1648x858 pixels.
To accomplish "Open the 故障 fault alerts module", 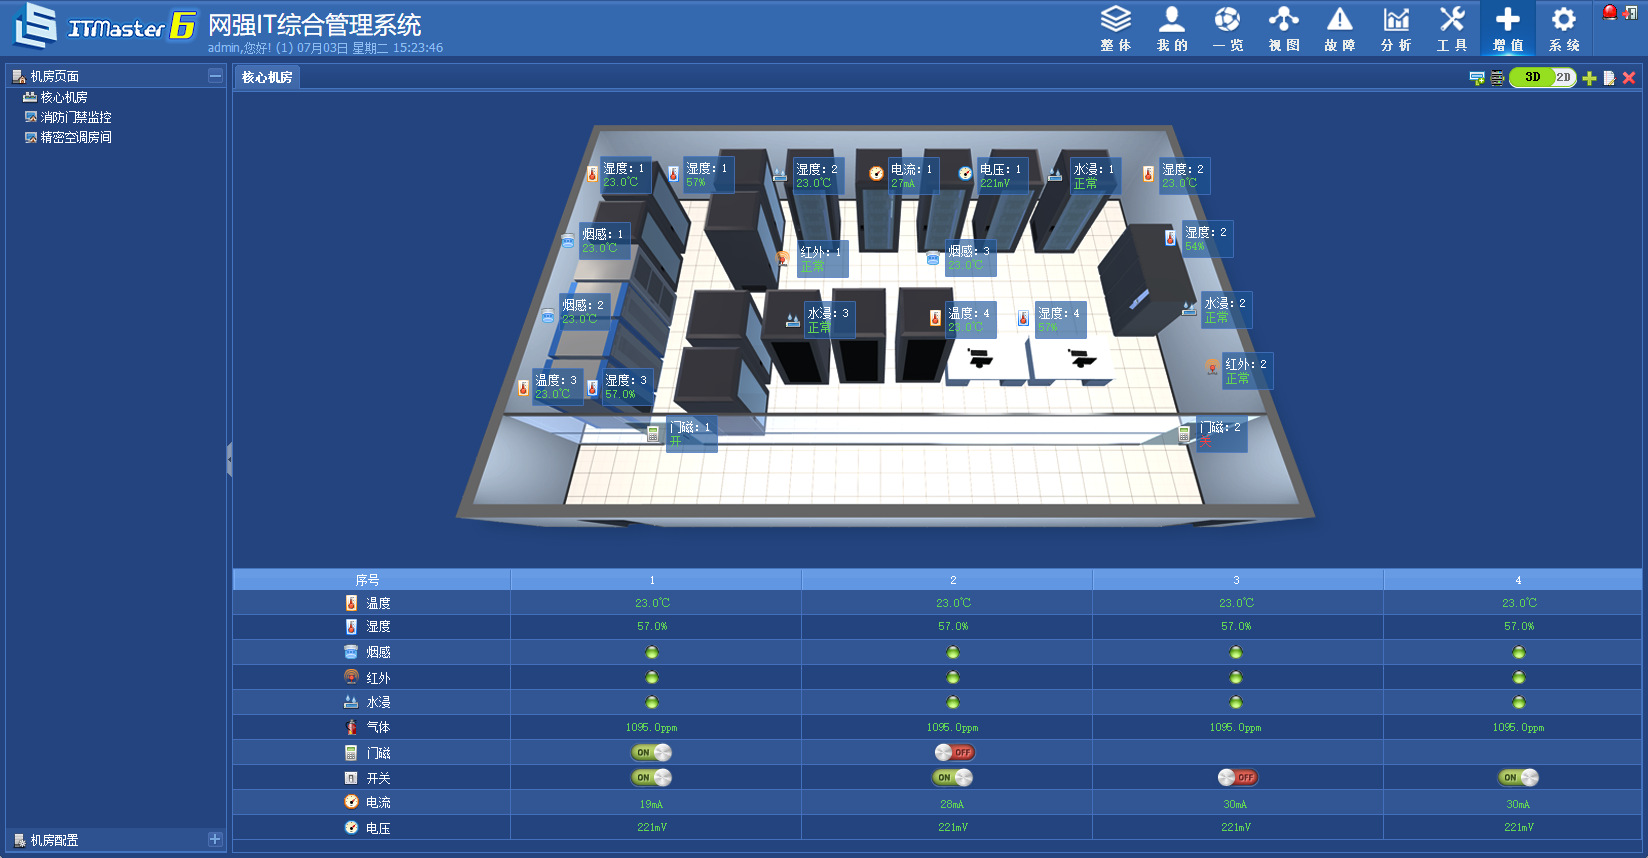I will point(1339,28).
